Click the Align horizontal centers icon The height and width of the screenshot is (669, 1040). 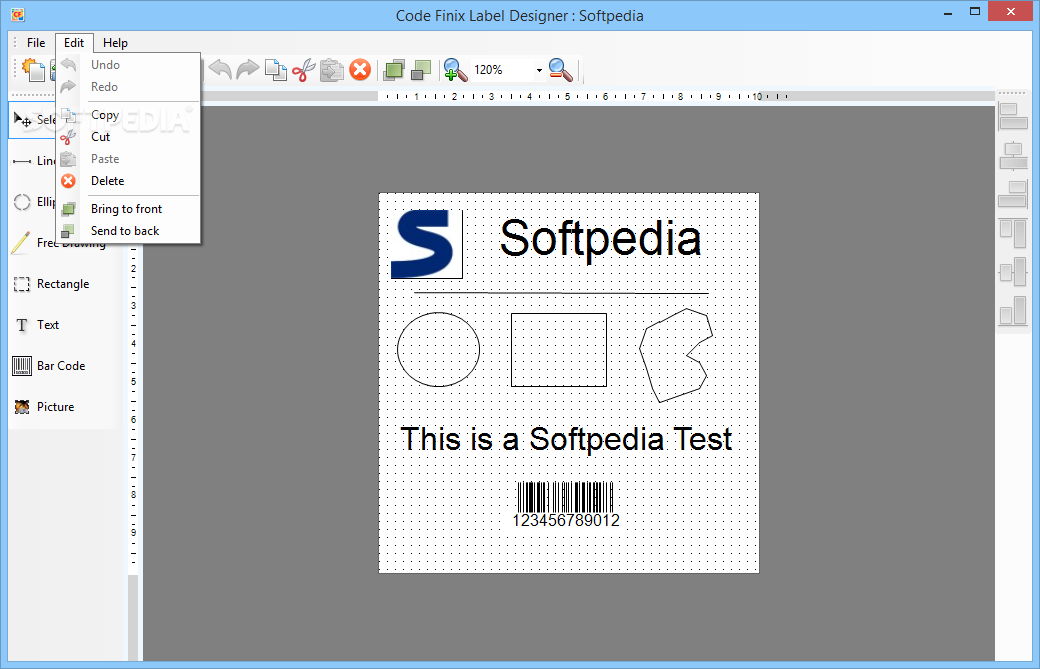point(1013,156)
